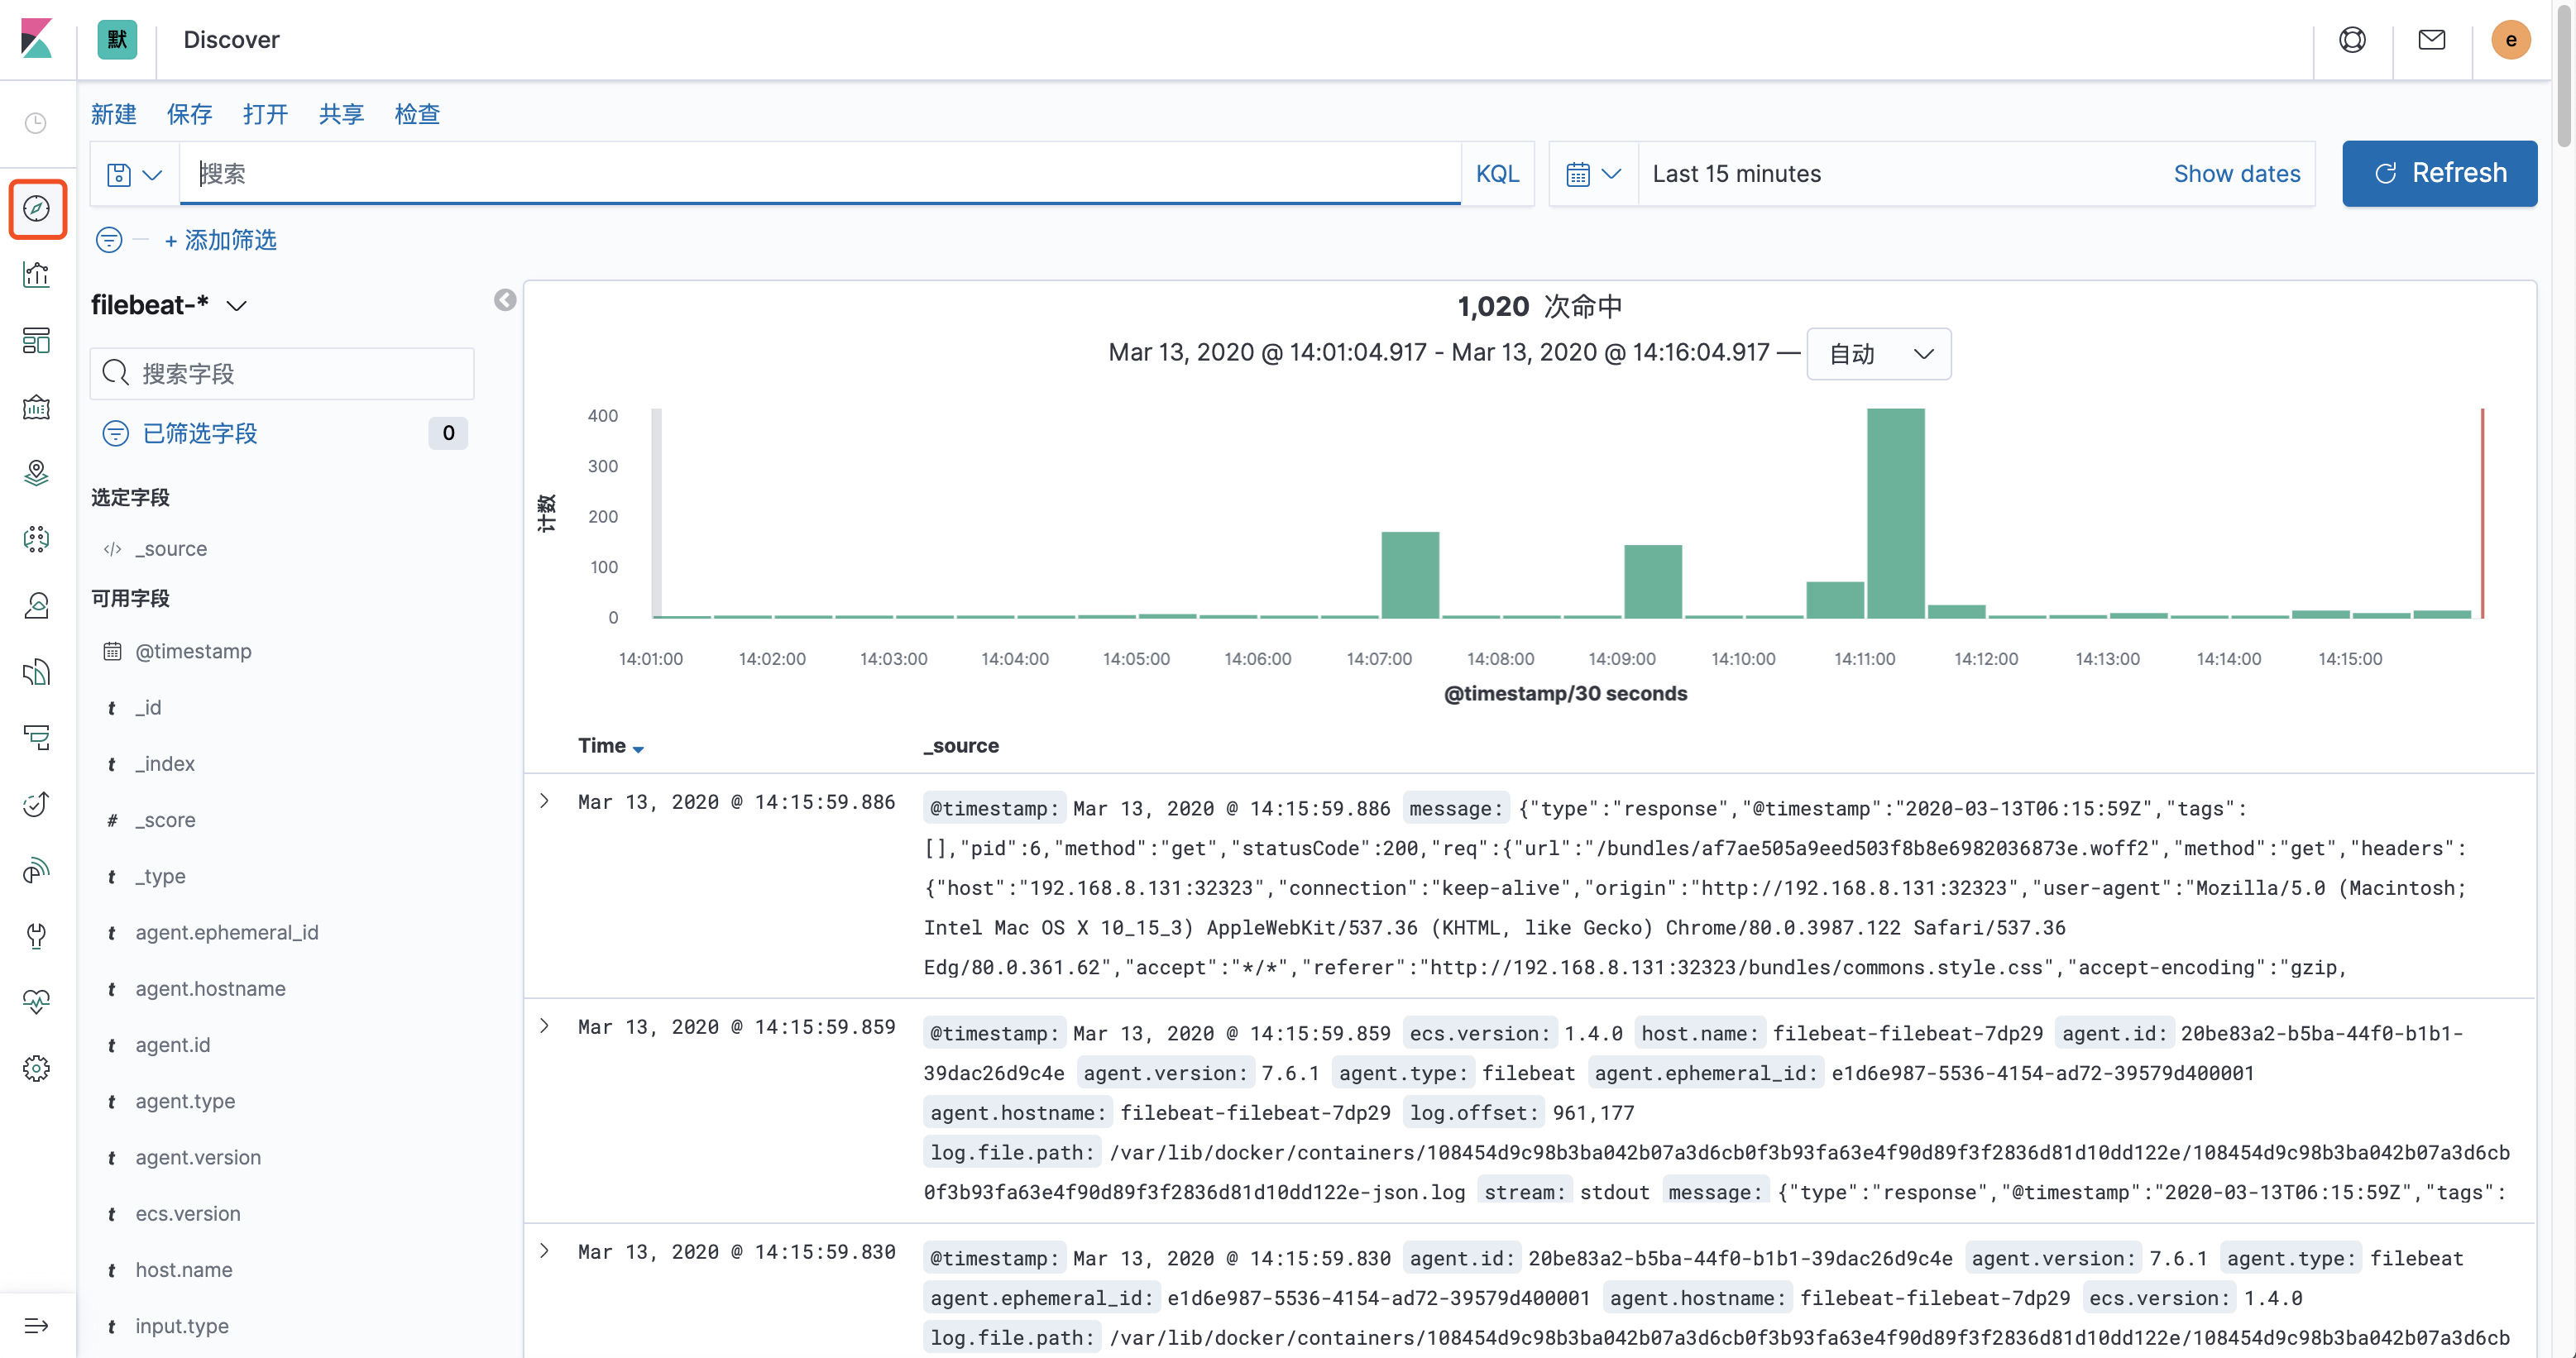Open the 自动 interval dropdown

coord(1878,353)
